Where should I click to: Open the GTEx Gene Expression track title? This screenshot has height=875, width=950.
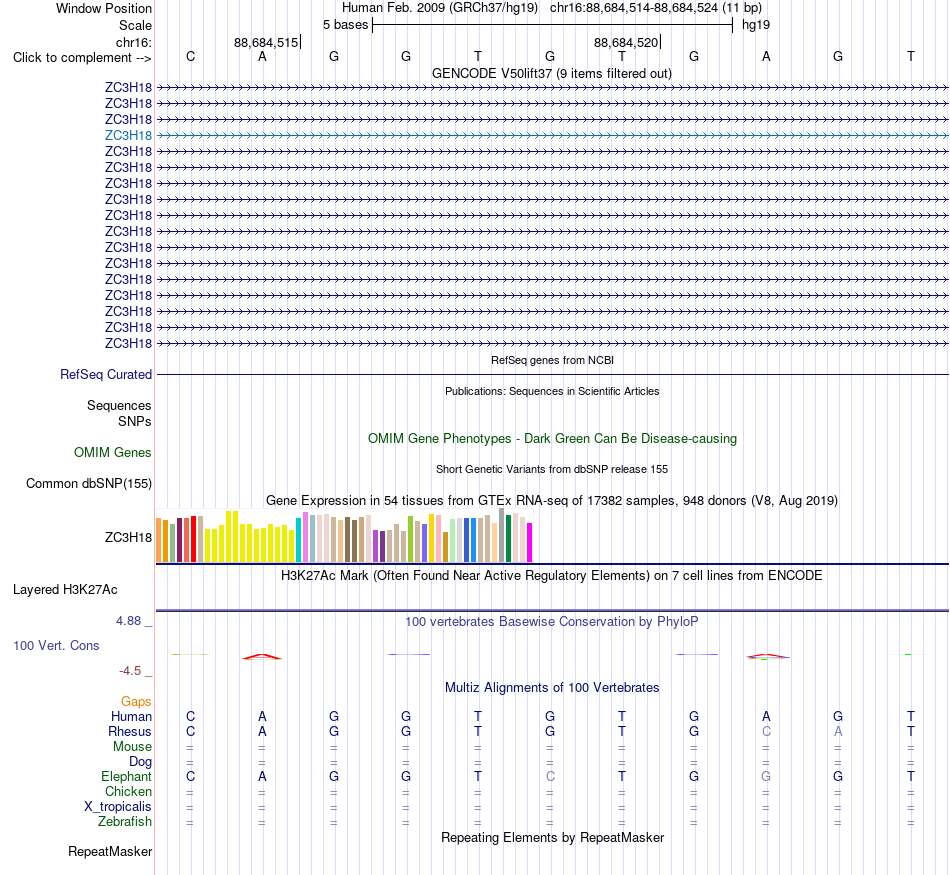pos(552,501)
